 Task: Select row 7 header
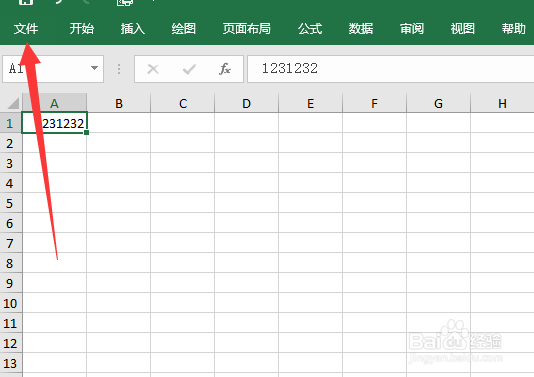pyautogui.click(x=11, y=243)
